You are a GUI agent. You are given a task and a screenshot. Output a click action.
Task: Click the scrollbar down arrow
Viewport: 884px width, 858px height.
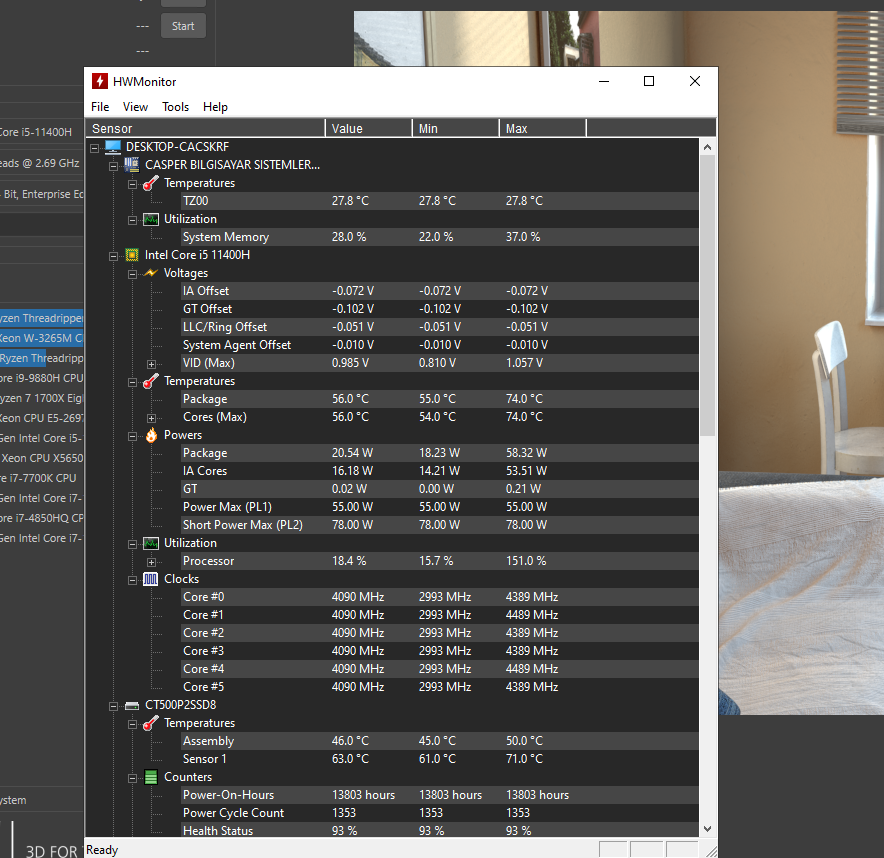(708, 829)
